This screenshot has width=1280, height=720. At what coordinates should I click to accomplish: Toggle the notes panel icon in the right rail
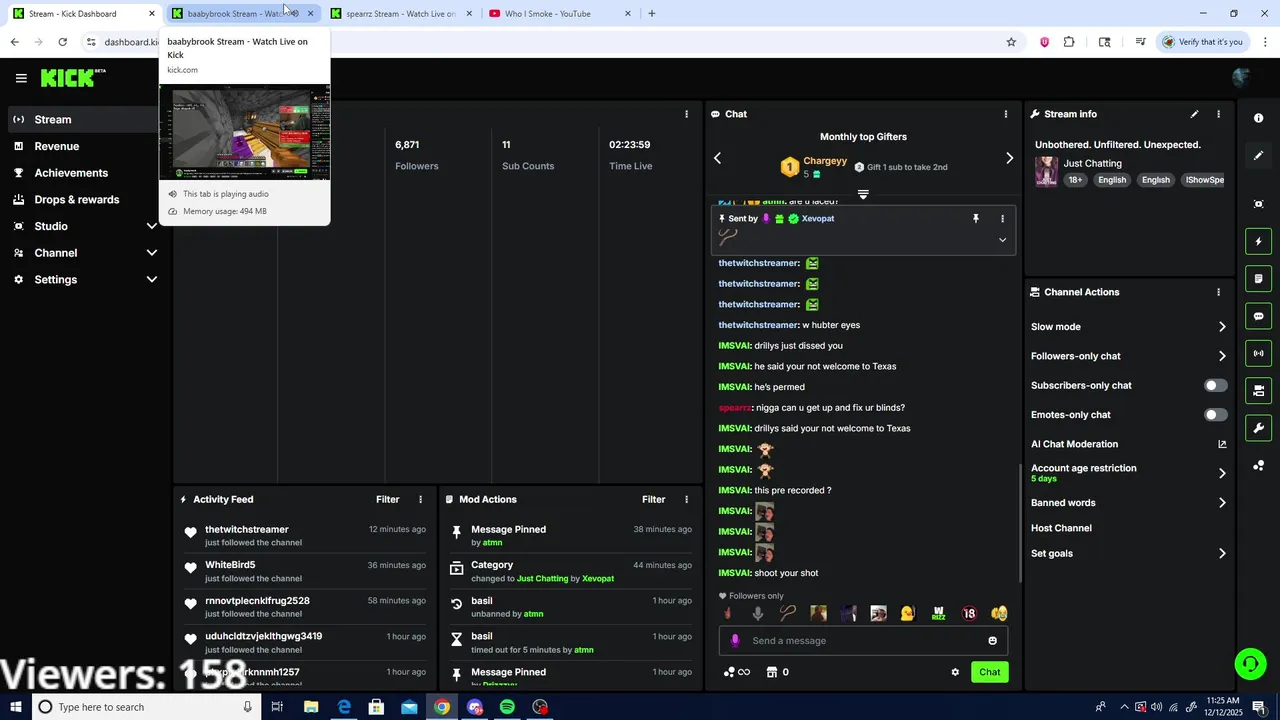tap(1258, 278)
